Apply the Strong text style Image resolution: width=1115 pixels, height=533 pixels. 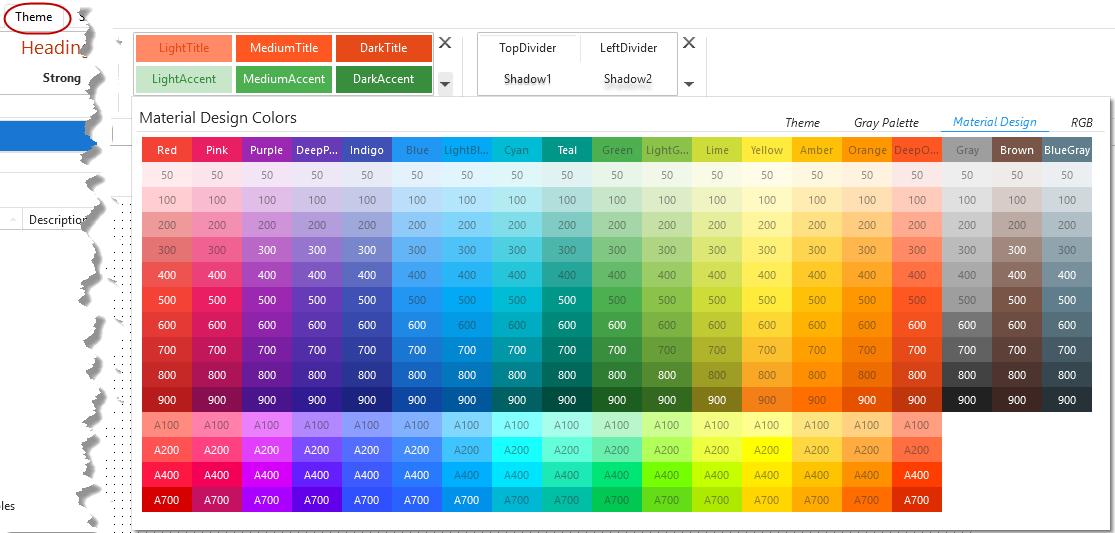click(62, 78)
